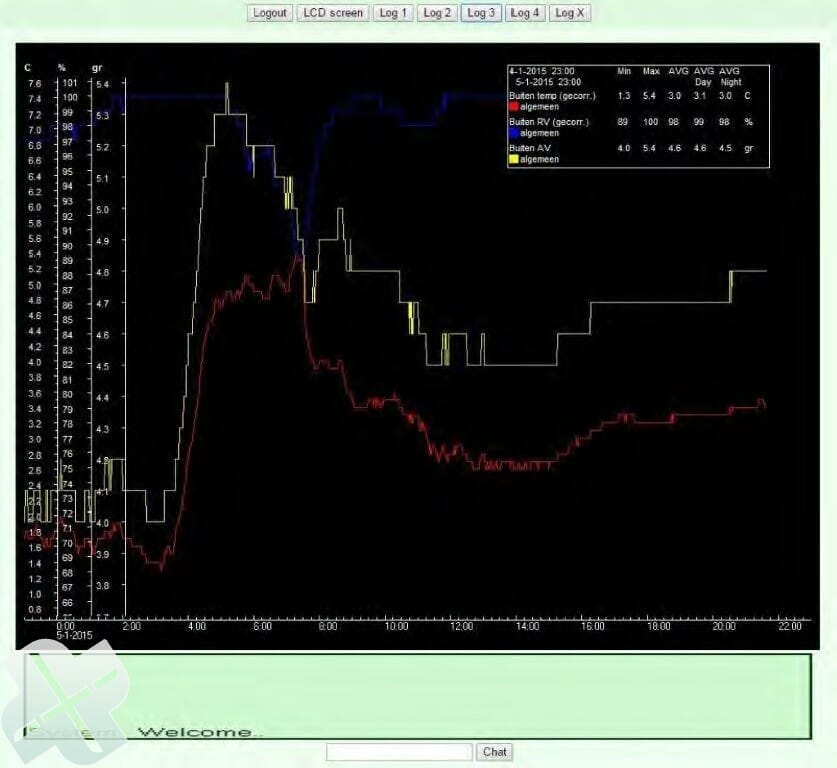Image resolution: width=837 pixels, height=768 pixels.
Task: Click the Buiten AV legend label
Action: [530, 148]
